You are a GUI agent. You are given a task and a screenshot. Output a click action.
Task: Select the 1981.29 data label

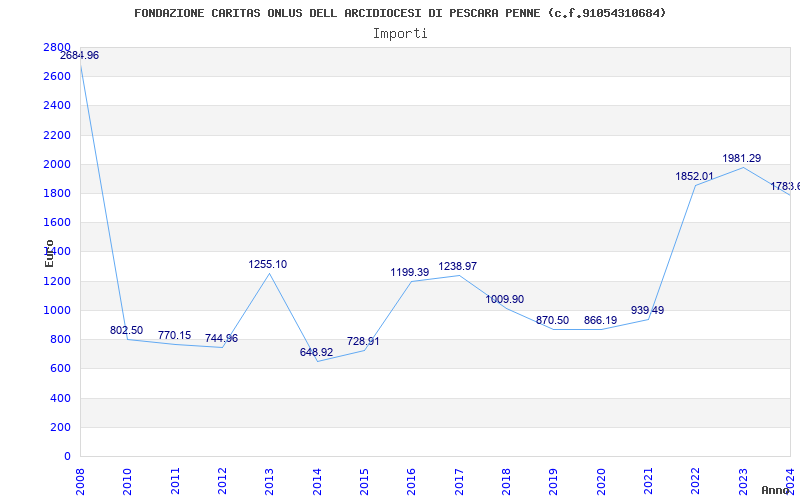pos(742,159)
